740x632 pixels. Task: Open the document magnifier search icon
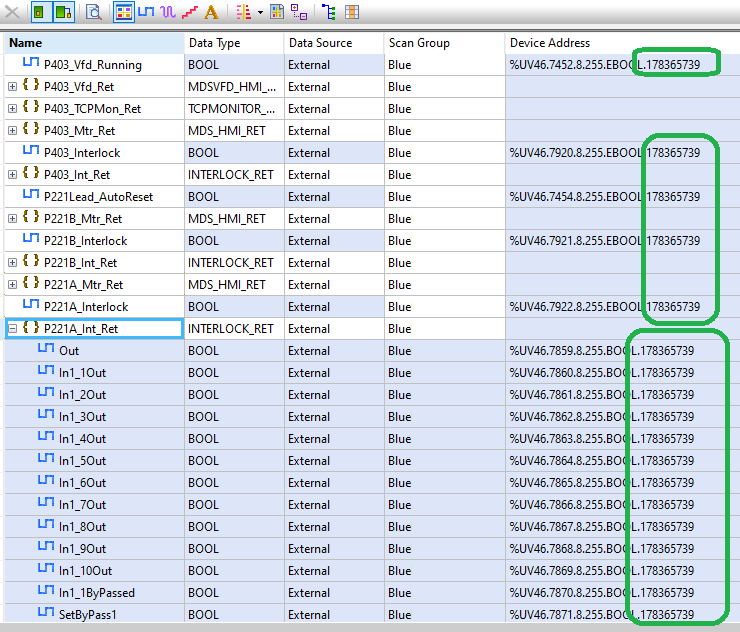[x=94, y=12]
